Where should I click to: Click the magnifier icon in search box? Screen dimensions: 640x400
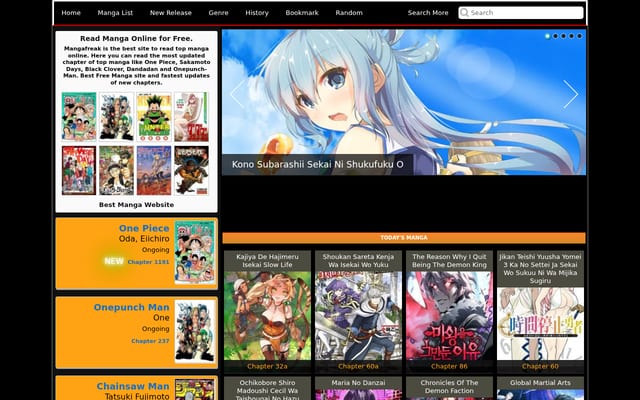click(464, 13)
